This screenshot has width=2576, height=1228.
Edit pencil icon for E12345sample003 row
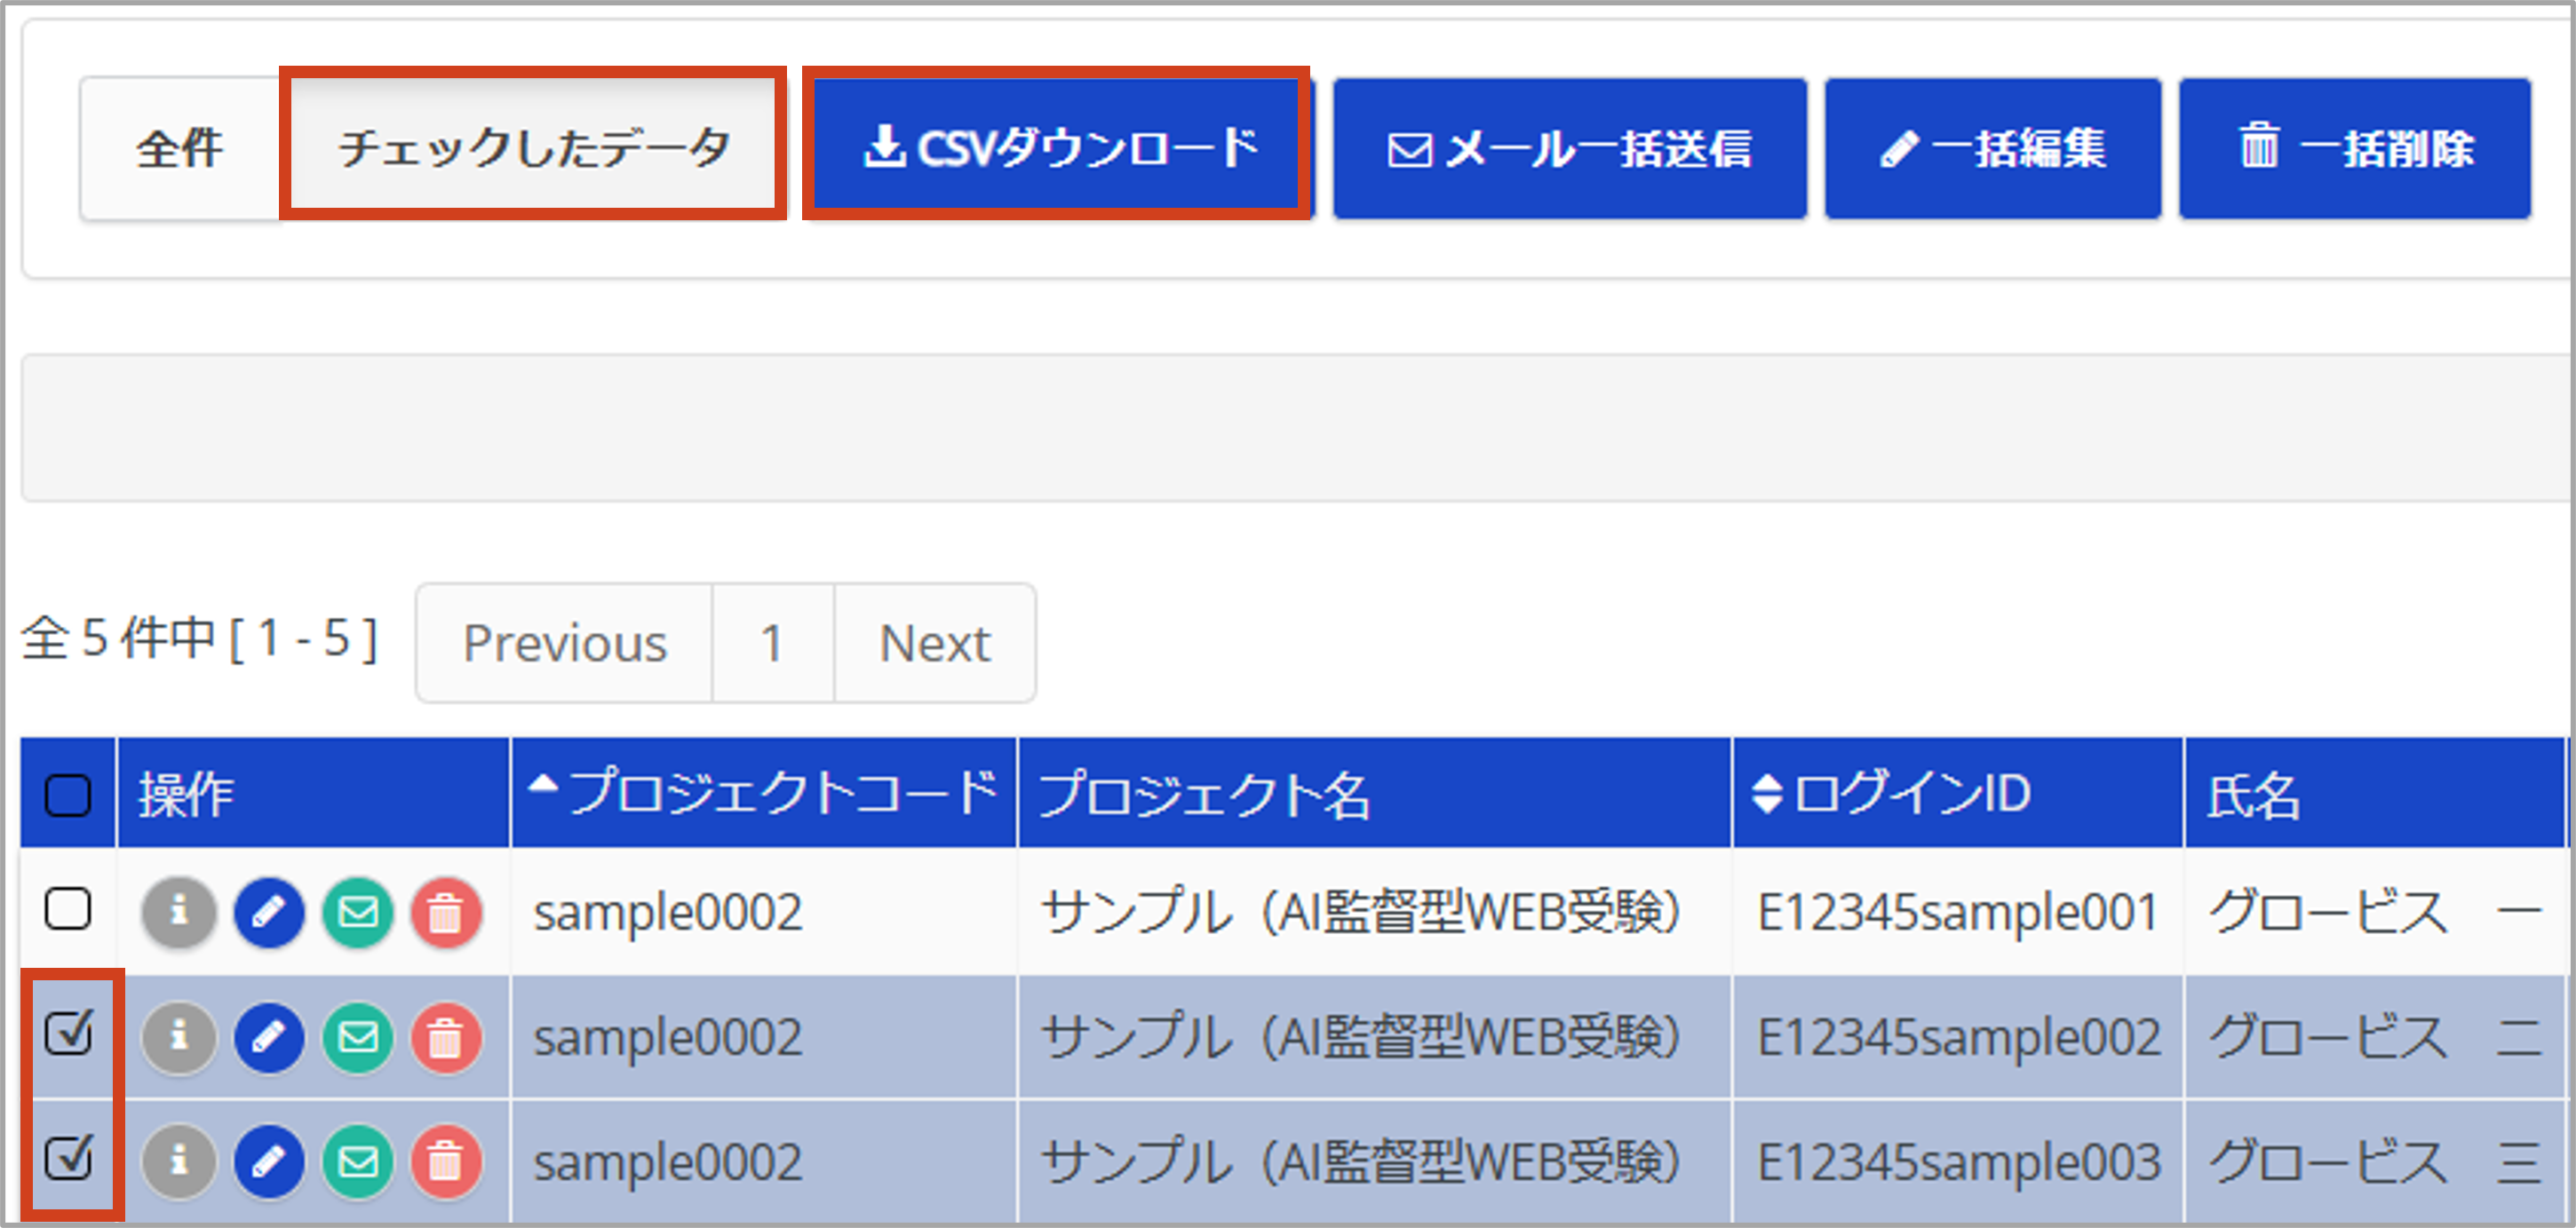click(269, 1161)
